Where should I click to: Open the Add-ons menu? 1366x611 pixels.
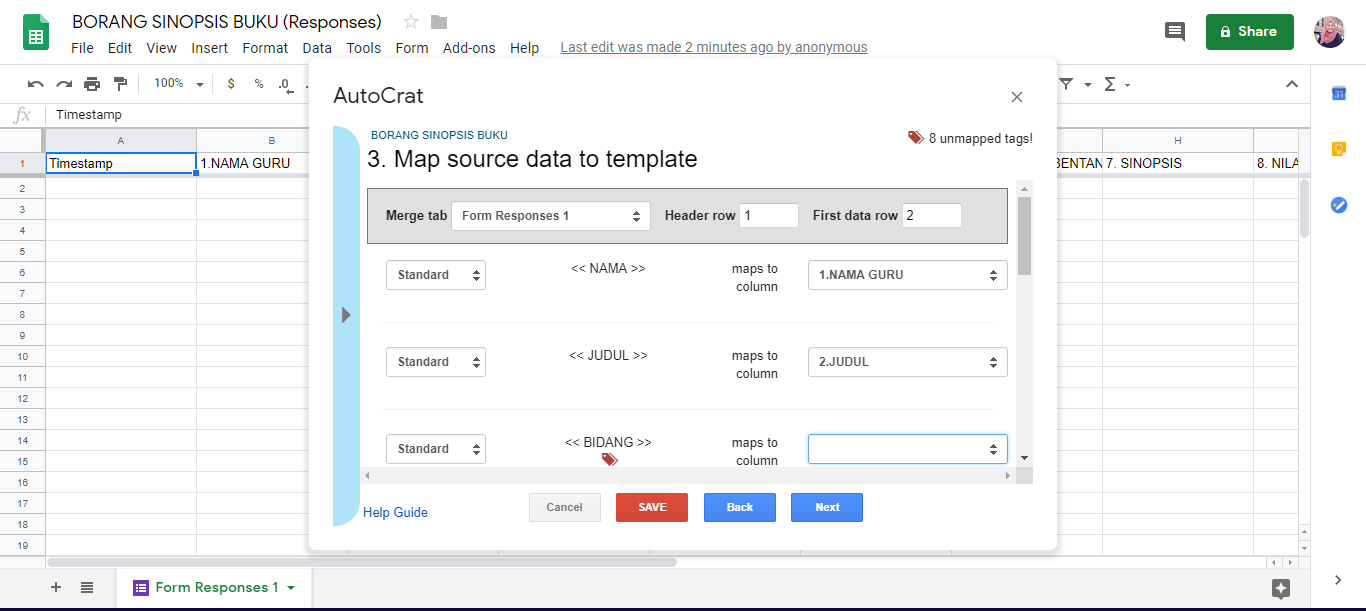click(469, 48)
